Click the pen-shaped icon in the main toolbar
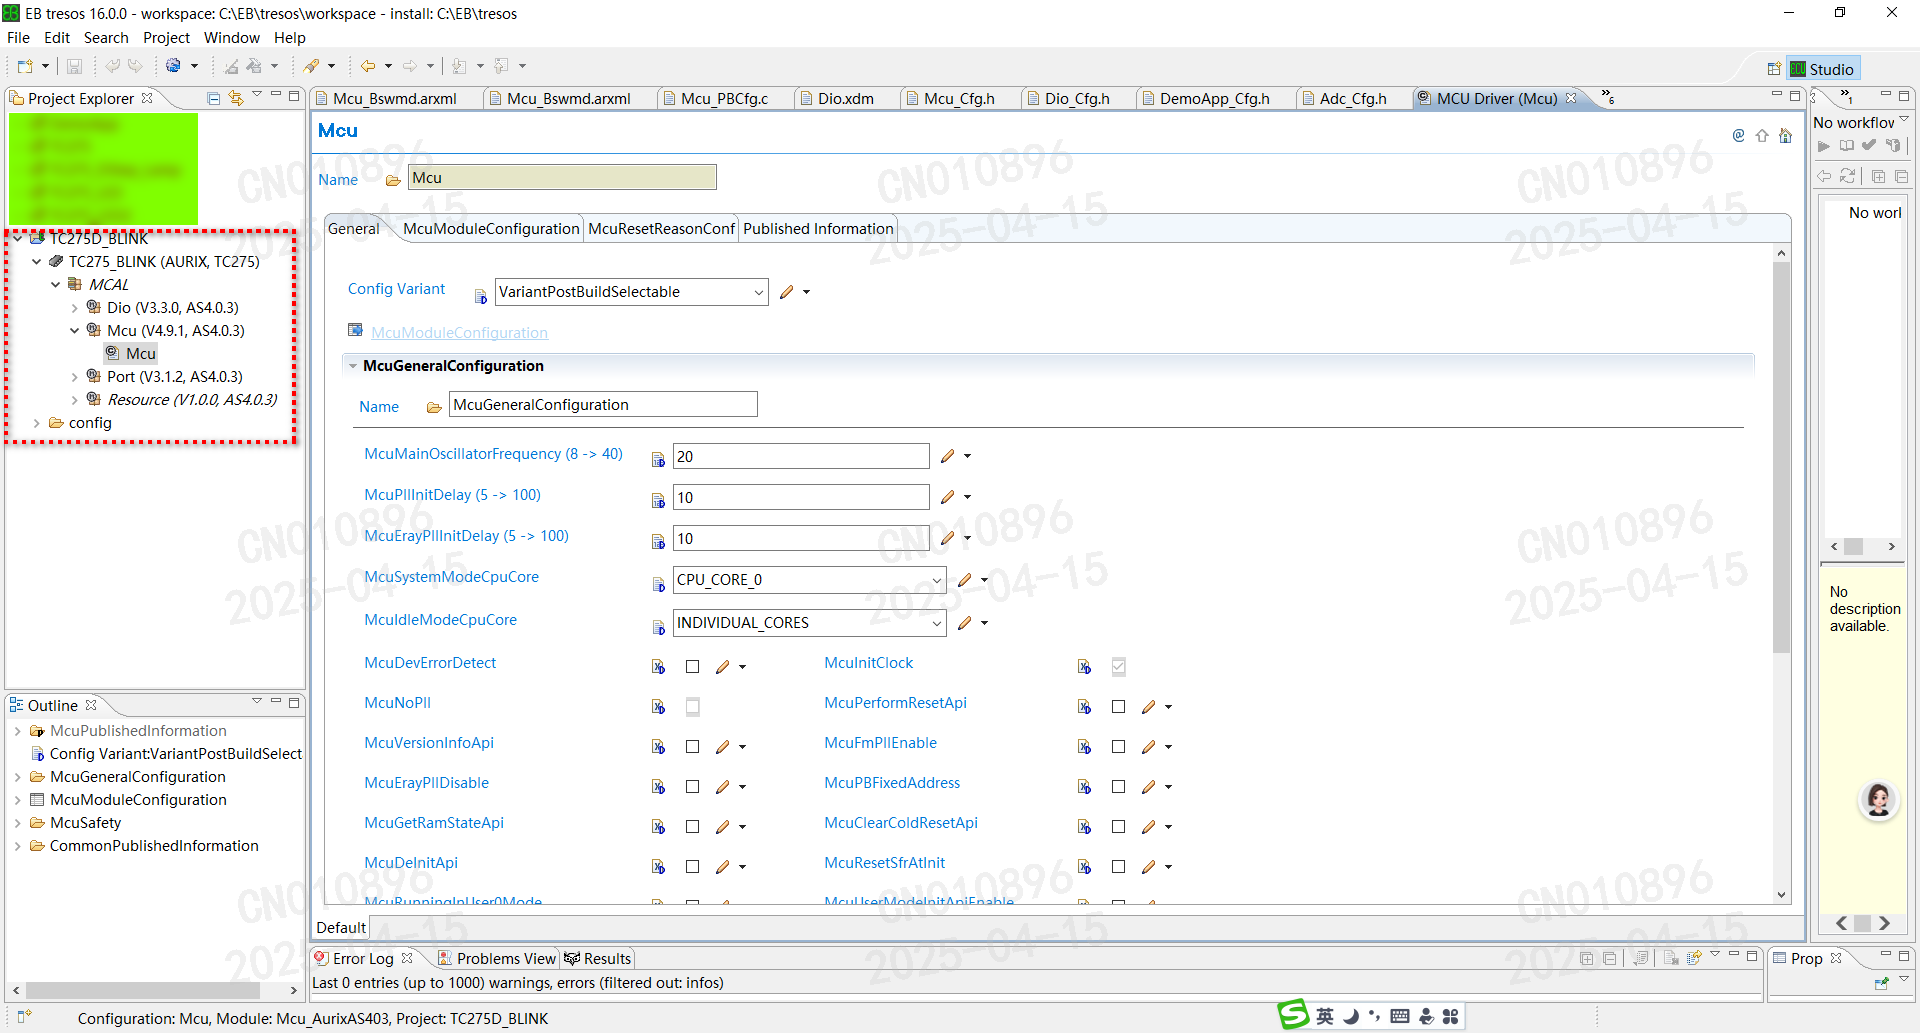1920x1033 pixels. (x=312, y=66)
